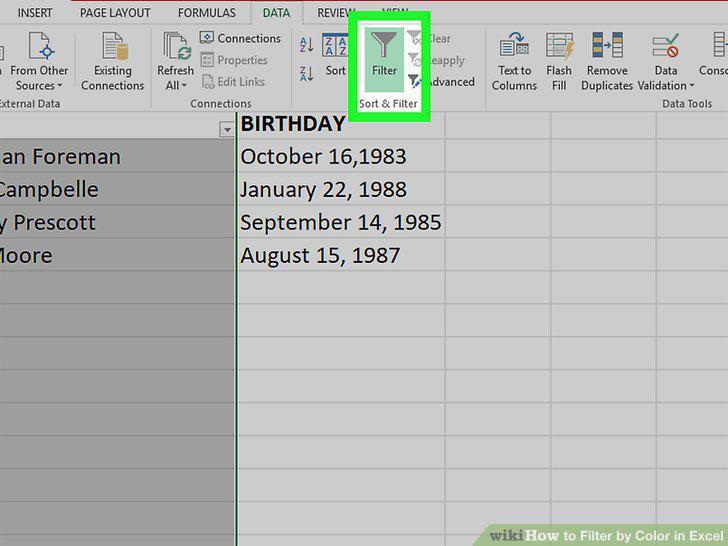Select the Prescott name cell
The image size is (728, 546).
[x=117, y=222]
